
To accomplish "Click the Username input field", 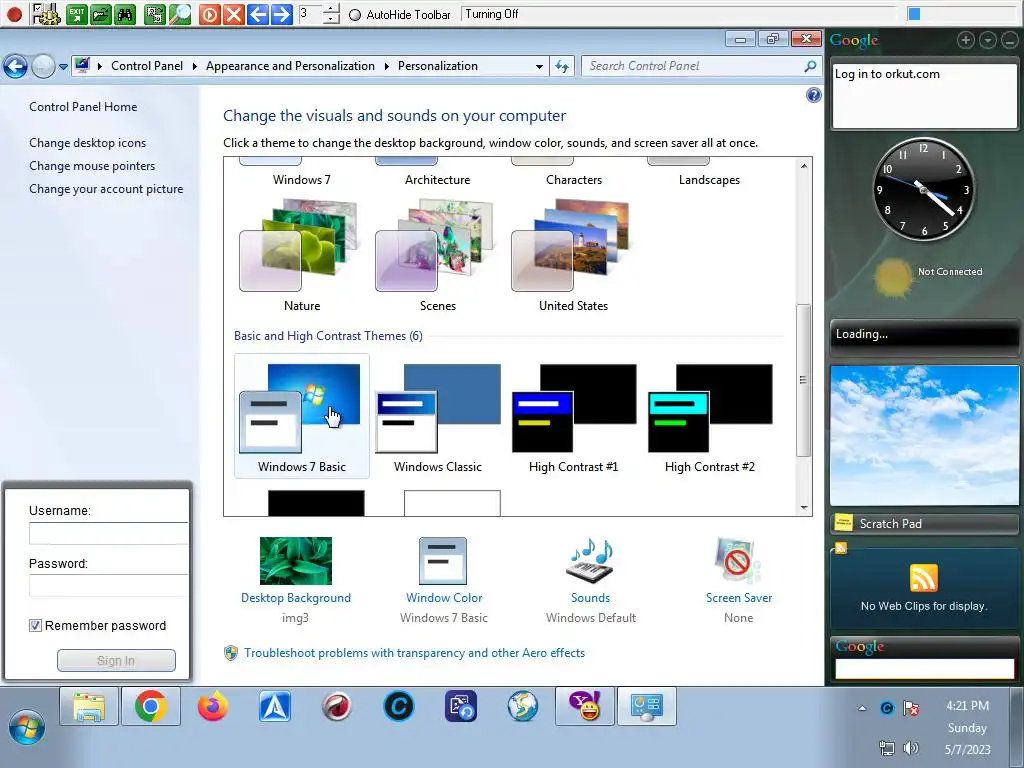I will tap(108, 534).
